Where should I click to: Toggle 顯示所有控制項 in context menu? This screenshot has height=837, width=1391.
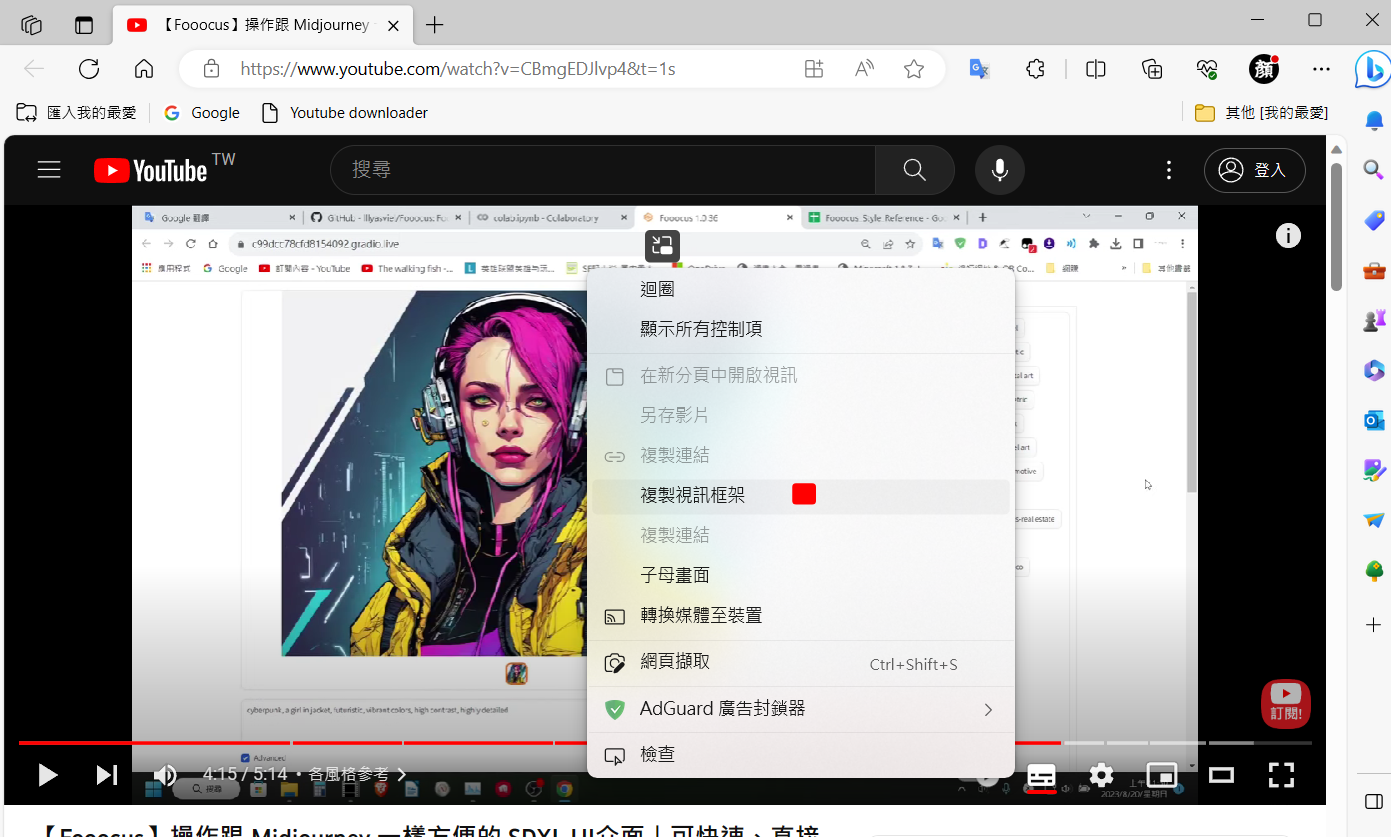[801, 329]
